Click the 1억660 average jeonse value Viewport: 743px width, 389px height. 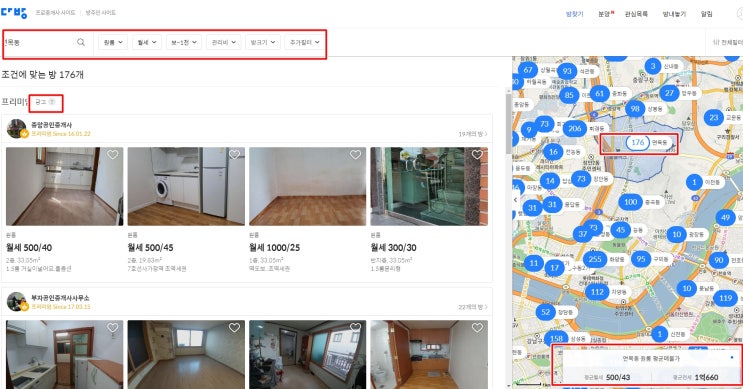706,377
